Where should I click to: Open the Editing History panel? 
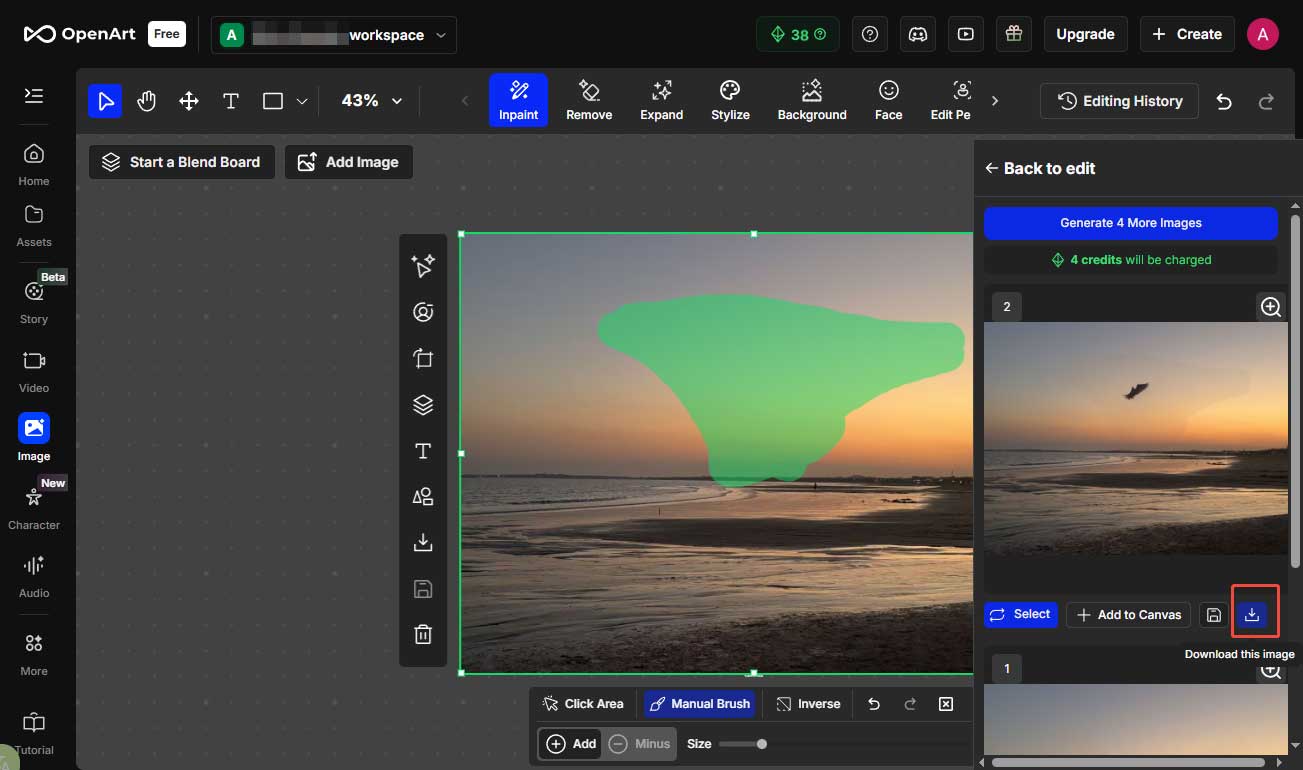pyautogui.click(x=1118, y=100)
